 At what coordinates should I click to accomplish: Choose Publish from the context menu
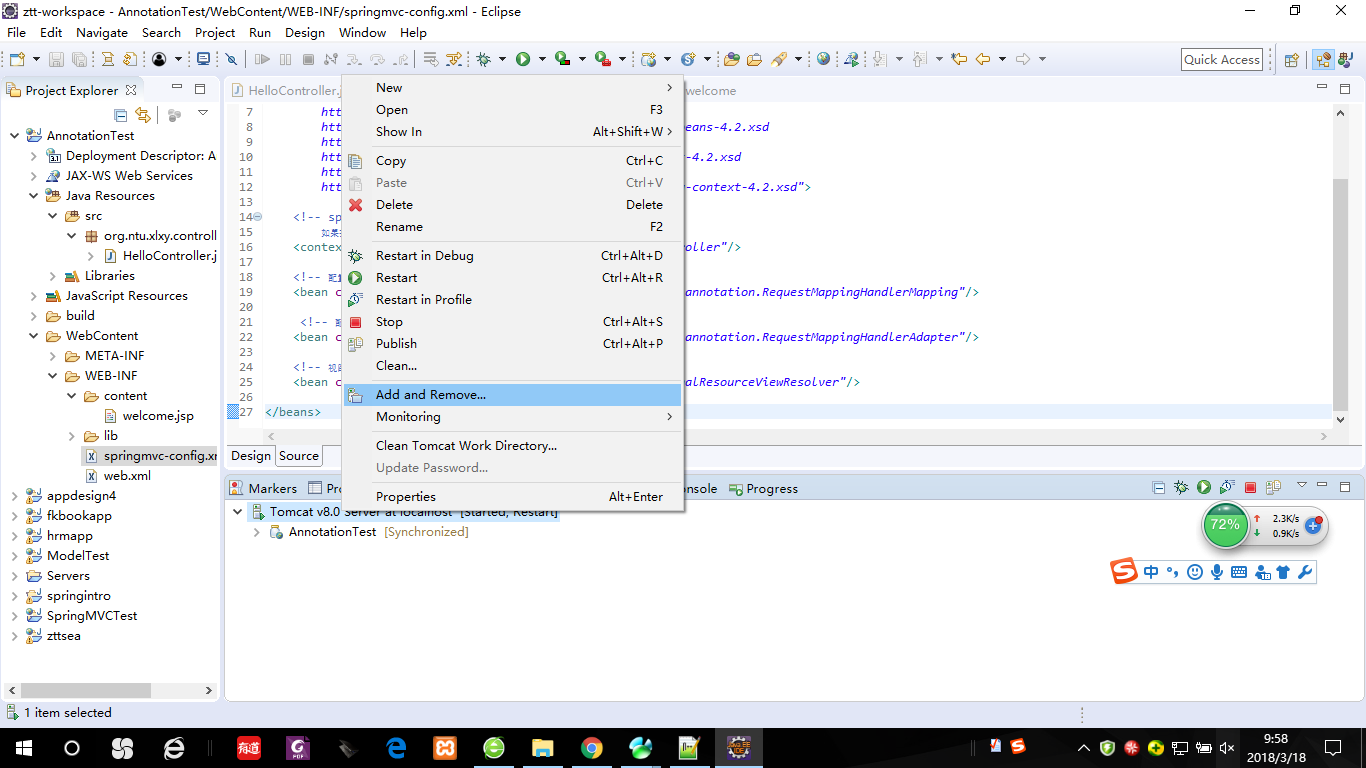(x=512, y=344)
